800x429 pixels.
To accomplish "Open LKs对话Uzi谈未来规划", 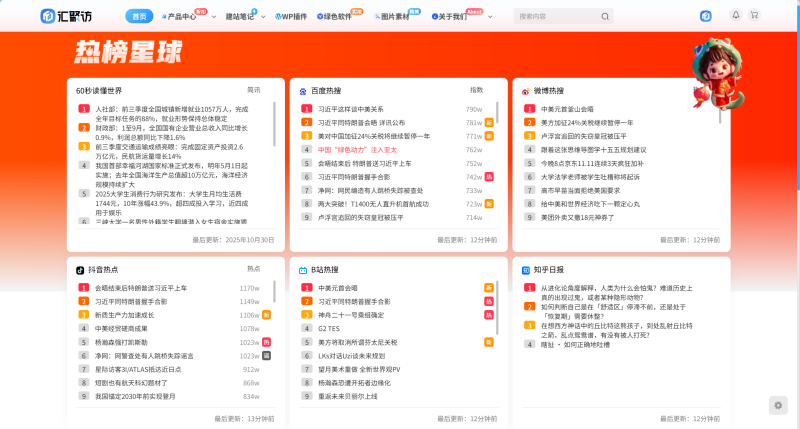I will pyautogui.click(x=351, y=356).
